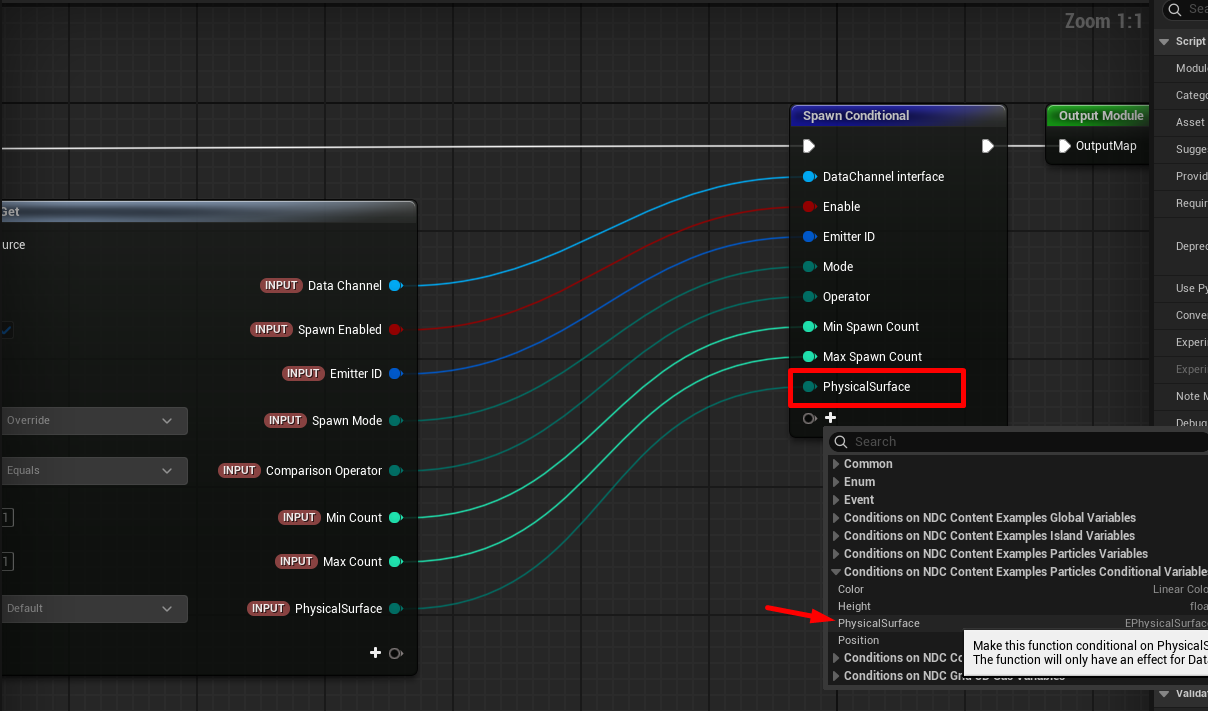Image resolution: width=1208 pixels, height=711 pixels.
Task: Add a new pin to Spawn Conditional
Action: [x=830, y=418]
